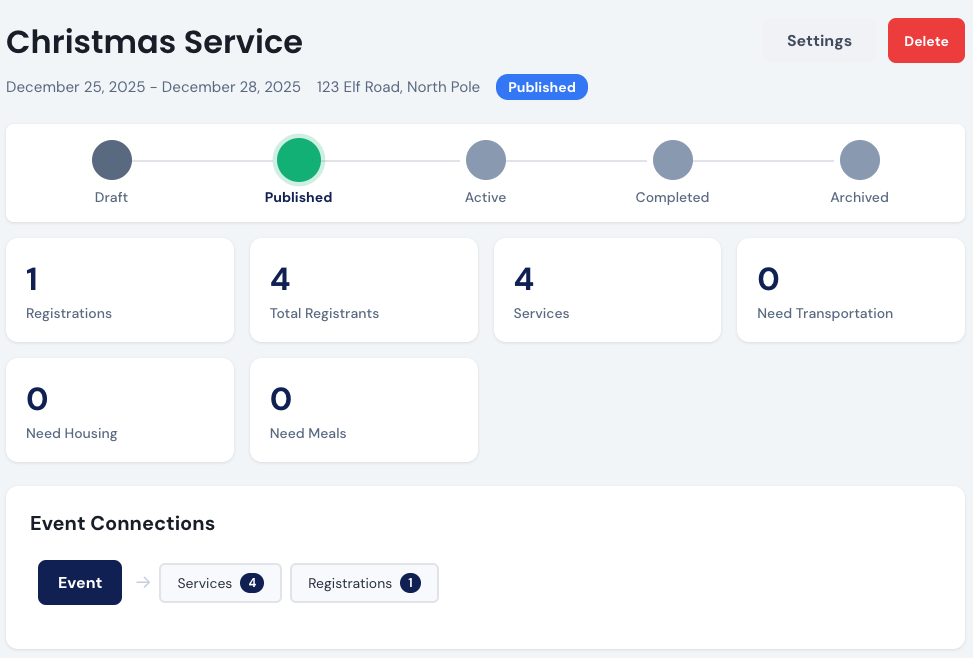Click the Draft status circle
The height and width of the screenshot is (658, 973).
tap(111, 160)
